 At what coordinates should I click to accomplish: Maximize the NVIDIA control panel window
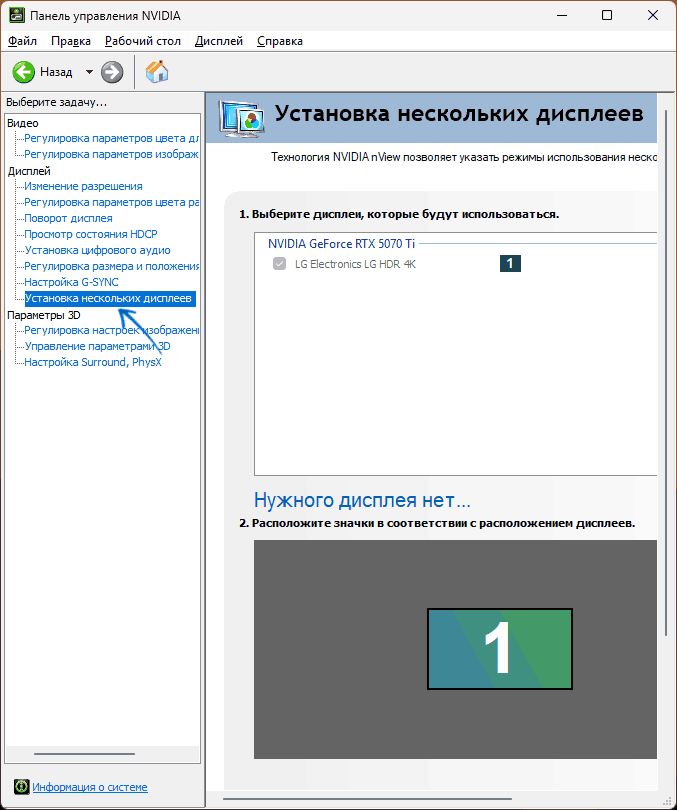tap(607, 15)
